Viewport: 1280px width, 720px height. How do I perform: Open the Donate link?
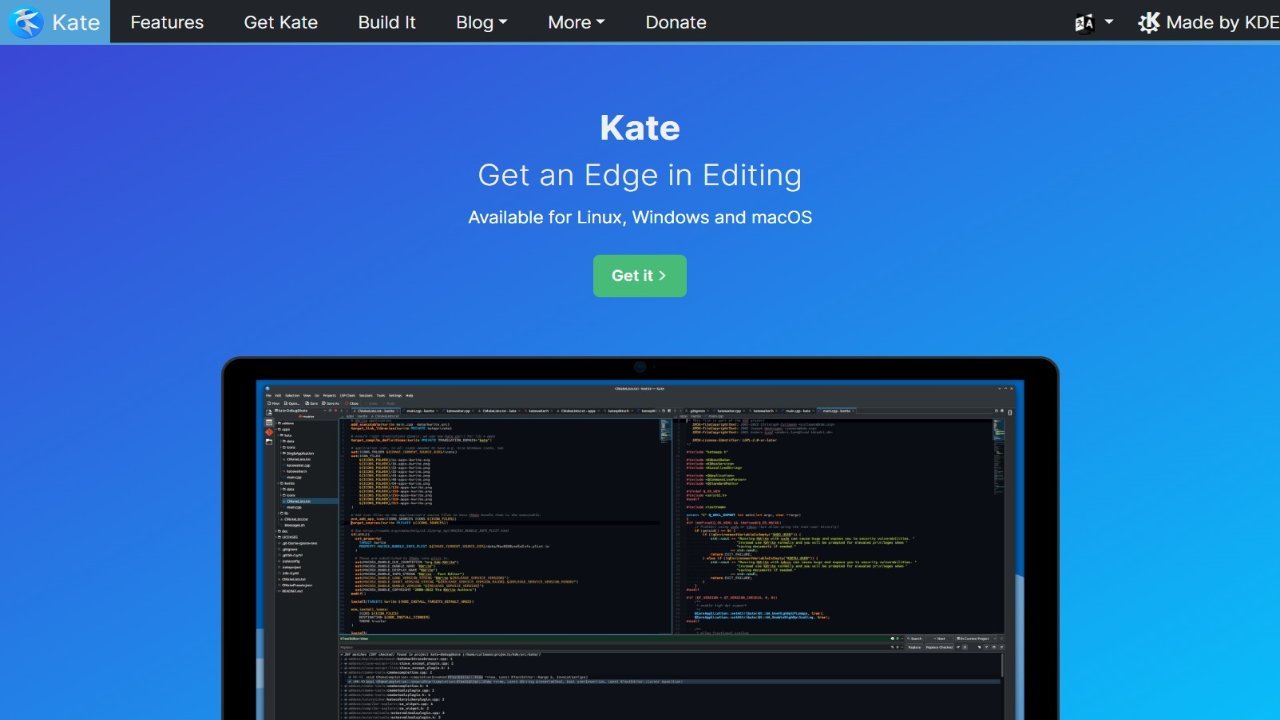[676, 22]
